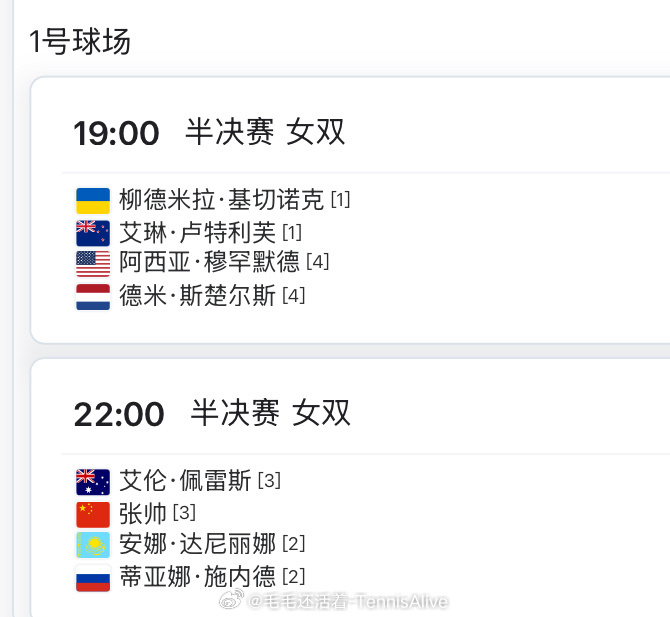The width and height of the screenshot is (670, 617).
Task: Select player 蒂亚娜·施内德
Action: [197, 576]
